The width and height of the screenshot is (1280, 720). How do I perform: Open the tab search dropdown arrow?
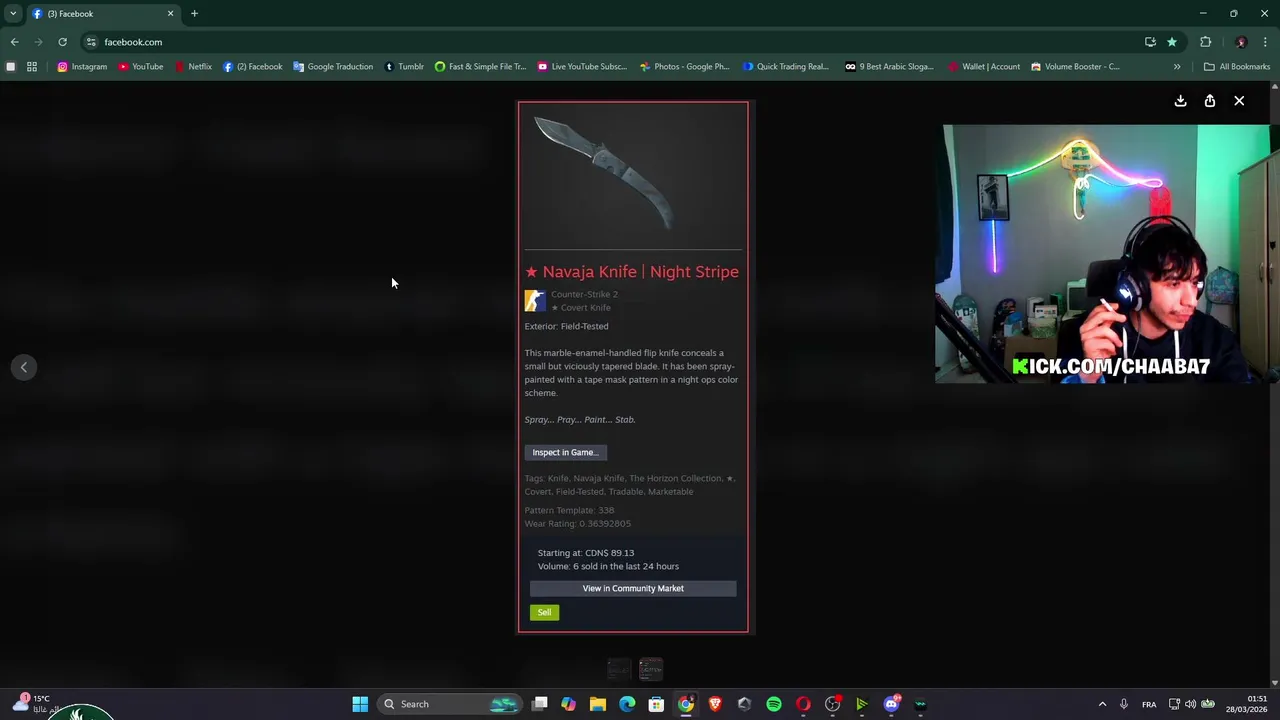point(13,13)
